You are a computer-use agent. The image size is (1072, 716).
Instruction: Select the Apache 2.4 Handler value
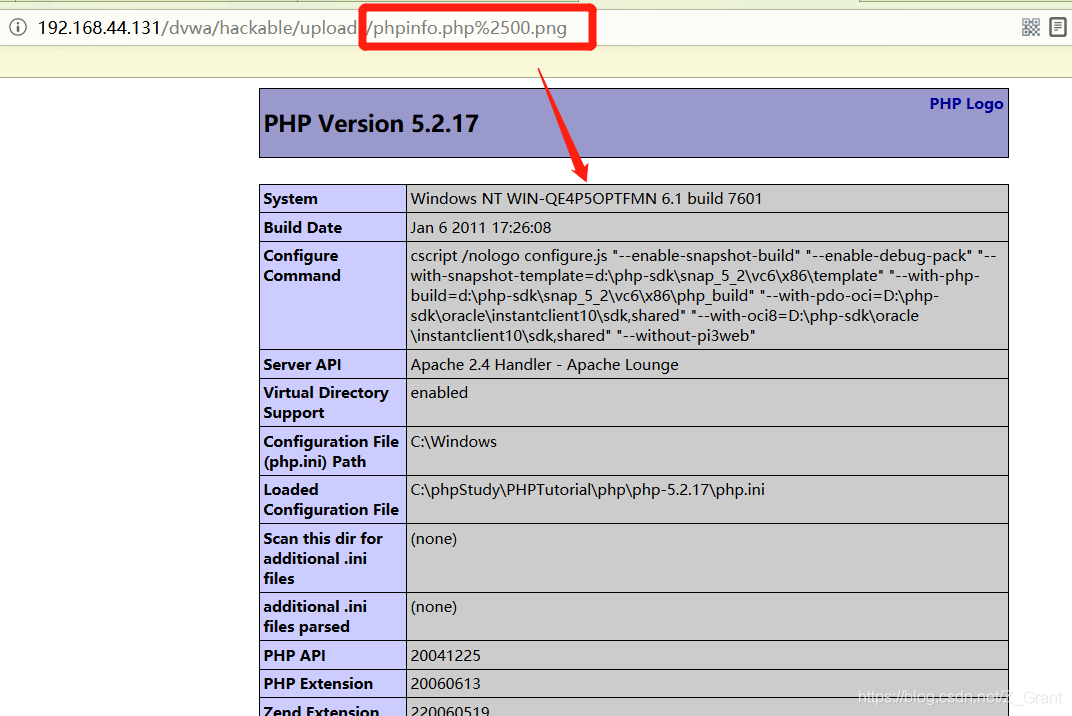544,365
